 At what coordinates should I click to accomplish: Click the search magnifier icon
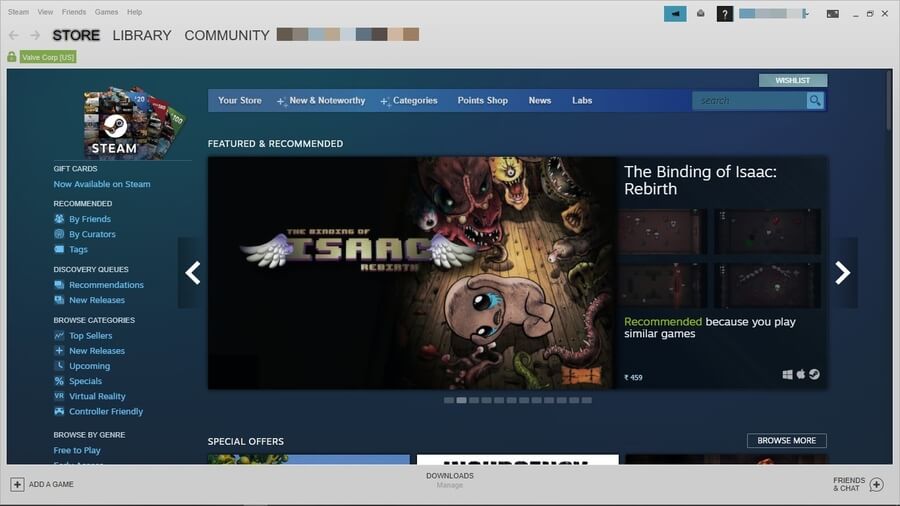815,100
